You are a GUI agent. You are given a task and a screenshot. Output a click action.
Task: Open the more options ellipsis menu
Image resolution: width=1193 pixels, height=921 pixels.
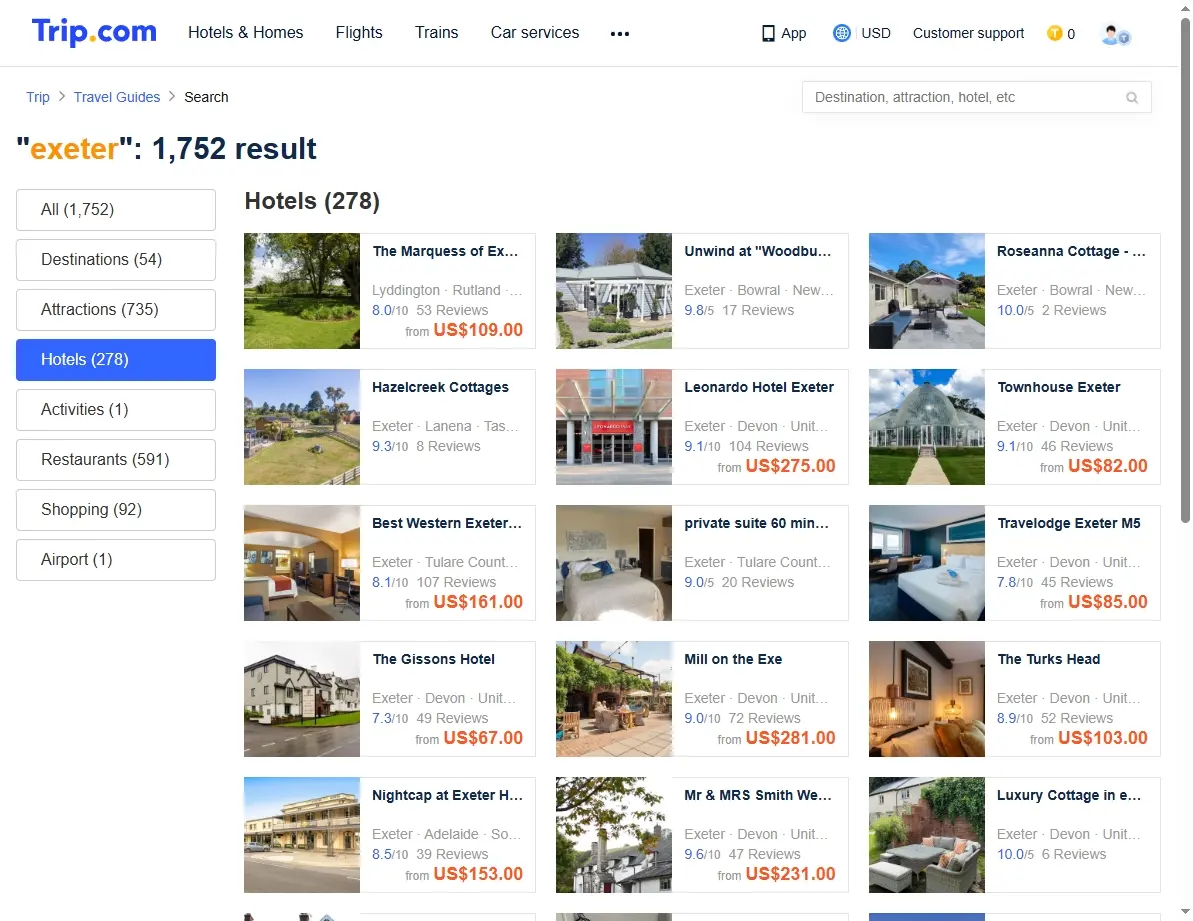point(619,33)
